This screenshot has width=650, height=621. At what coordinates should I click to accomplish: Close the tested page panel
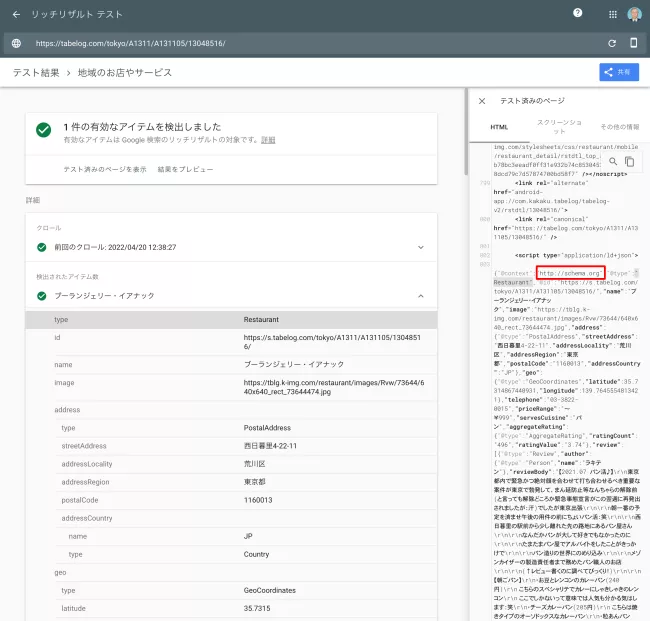click(x=482, y=101)
